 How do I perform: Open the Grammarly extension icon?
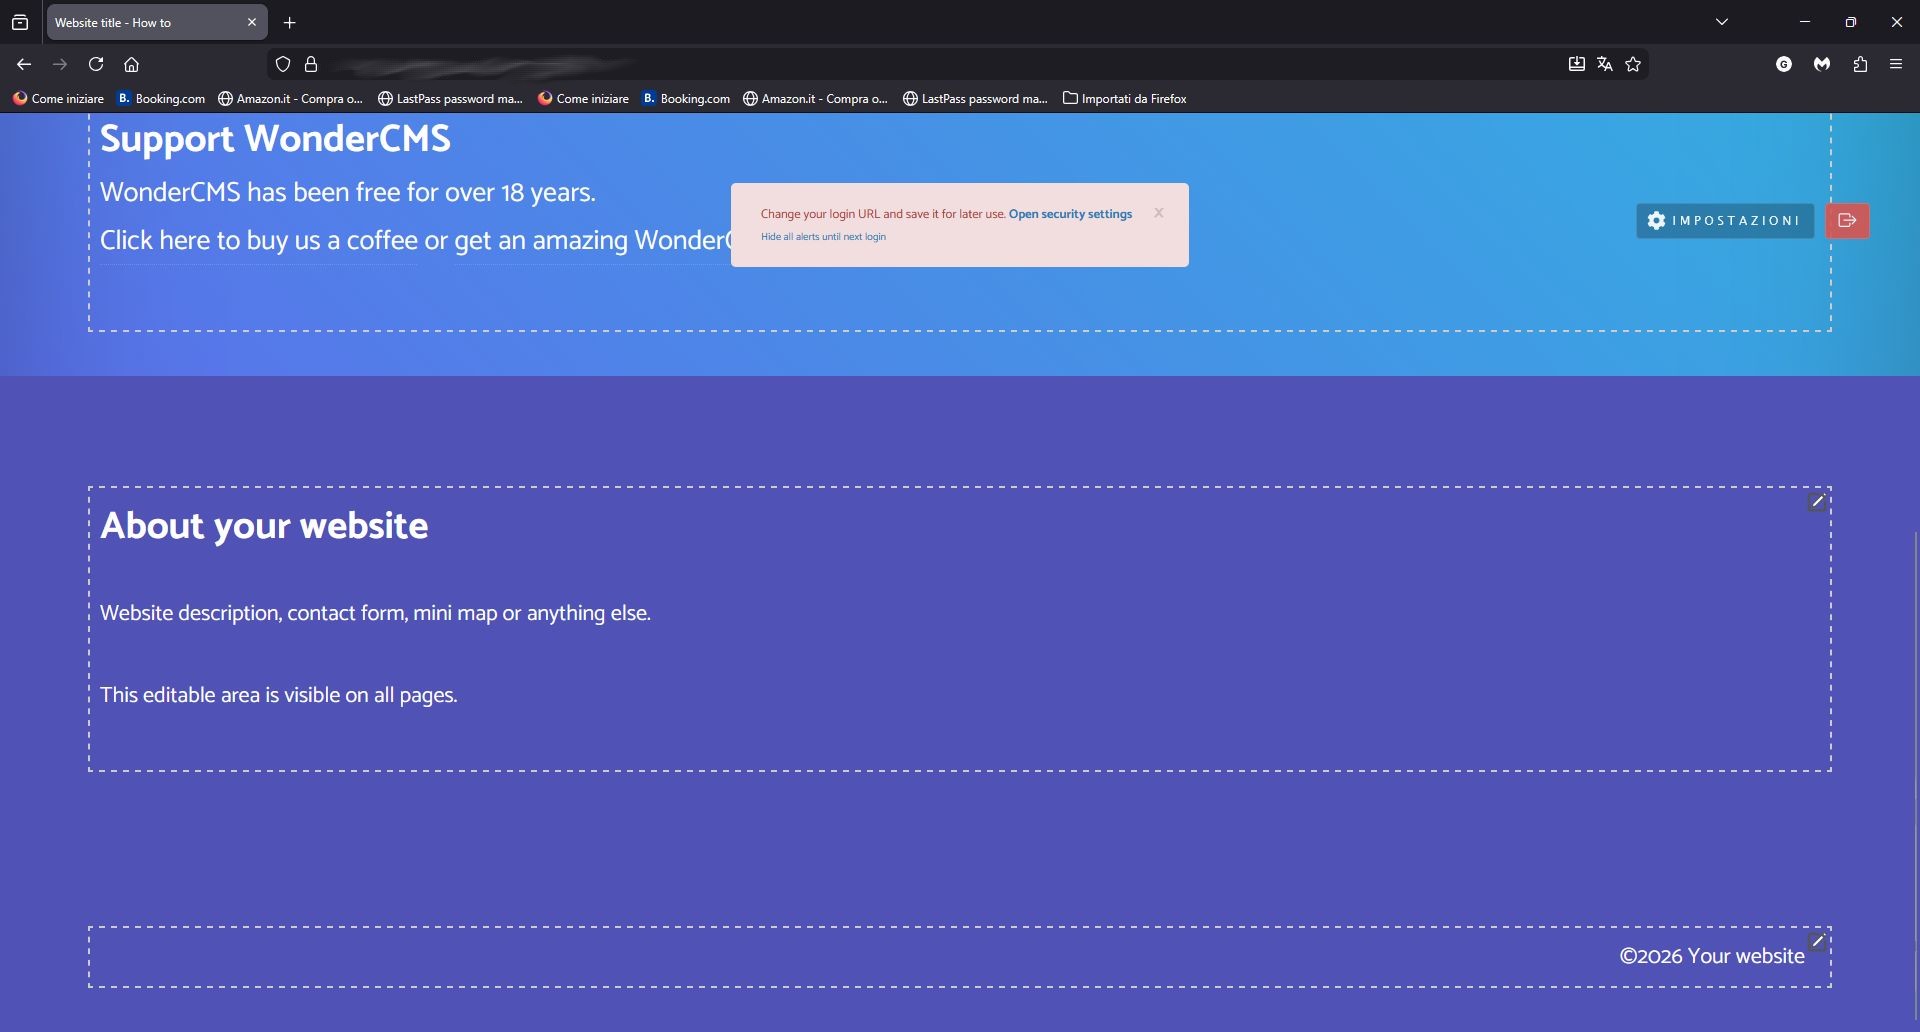tap(1785, 65)
